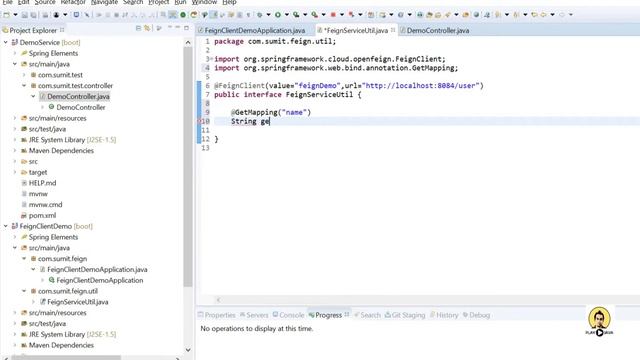The width and height of the screenshot is (640, 360).
Task: Click the Project Explorer scroll-down arrow
Action: pyautogui.click(x=188, y=350)
